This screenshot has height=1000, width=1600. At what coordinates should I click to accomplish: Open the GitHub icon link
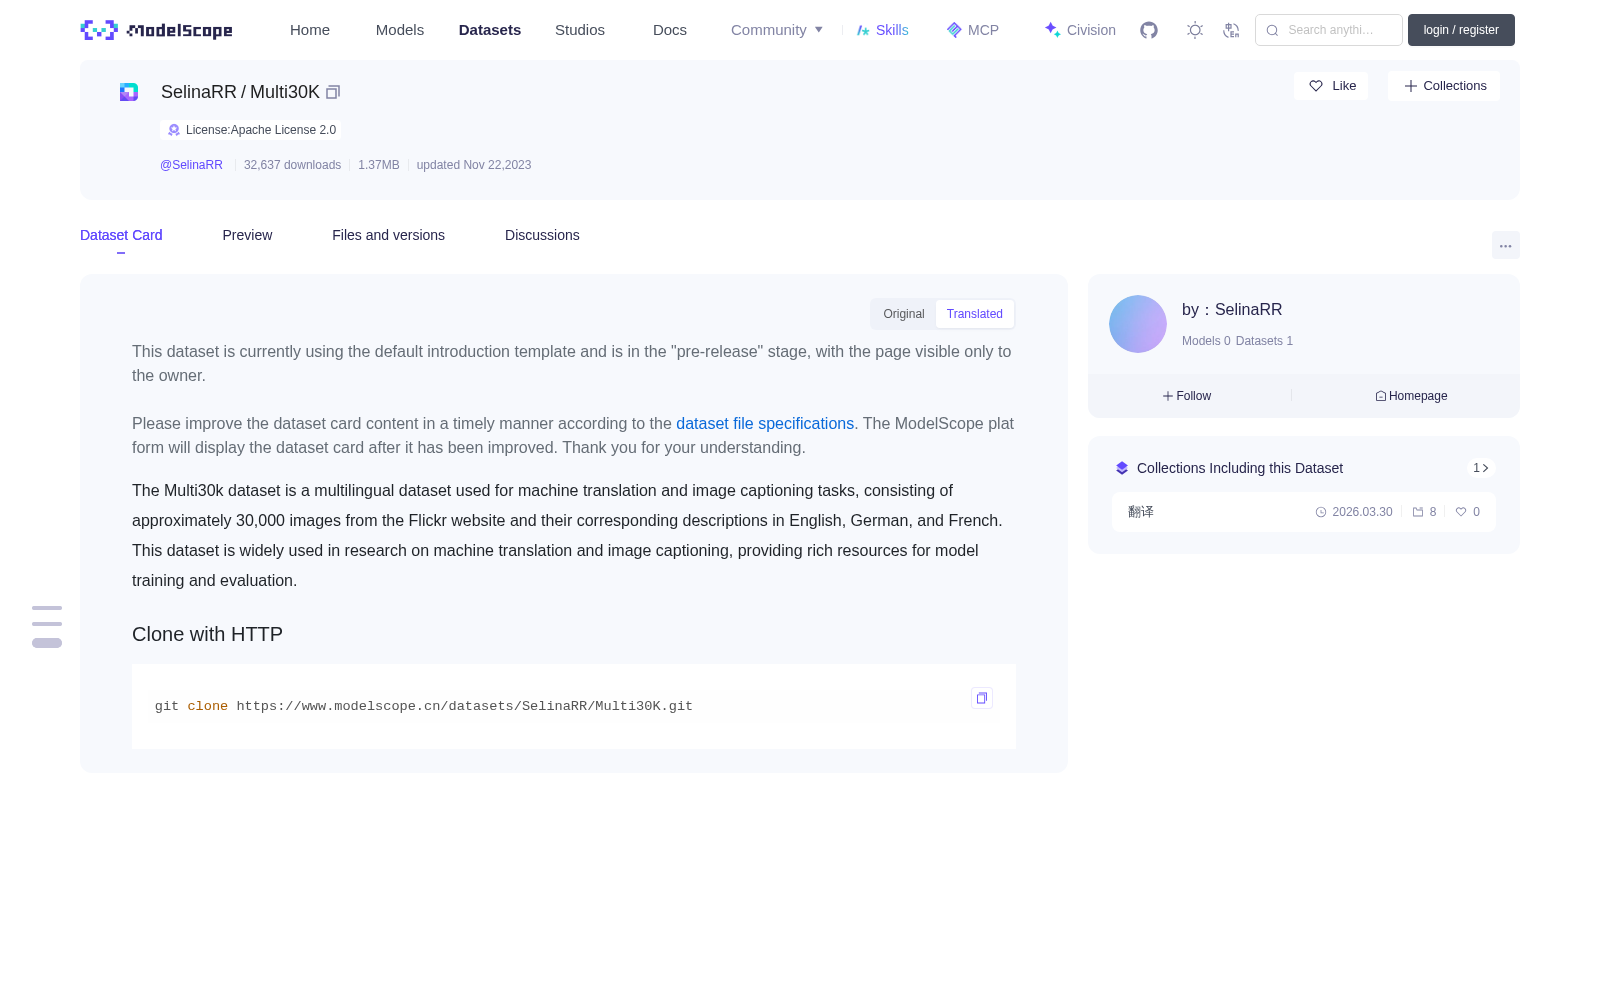1149,30
